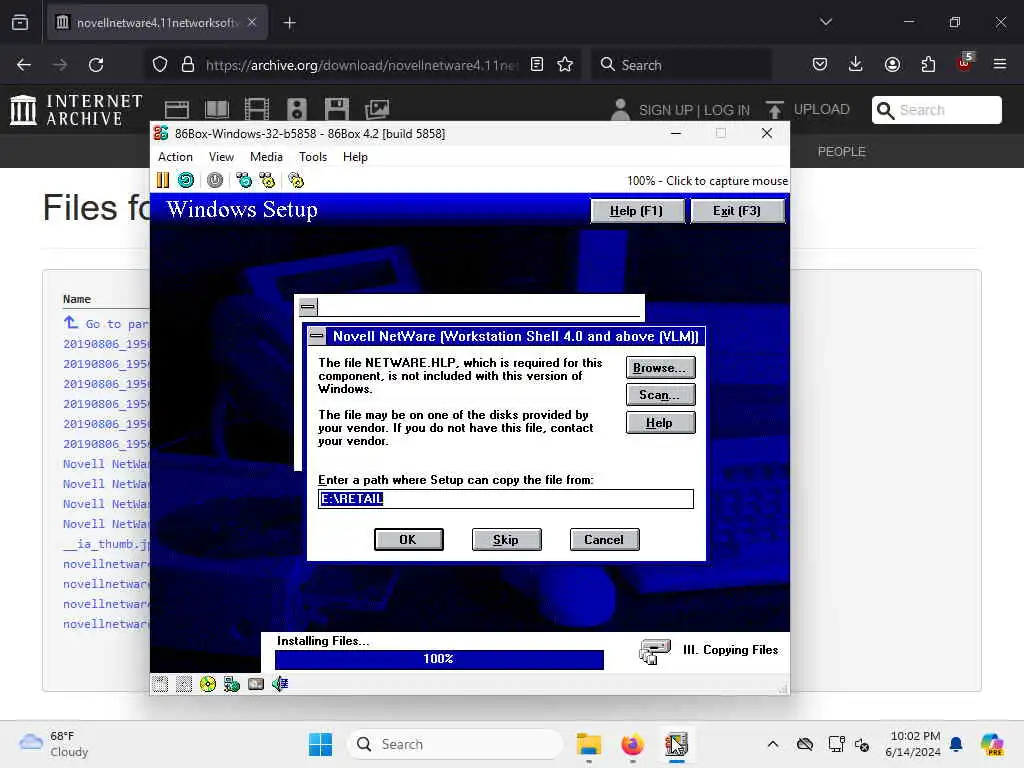Send Ctrl+Alt+Esc from the 86Box toolbar

point(267,180)
